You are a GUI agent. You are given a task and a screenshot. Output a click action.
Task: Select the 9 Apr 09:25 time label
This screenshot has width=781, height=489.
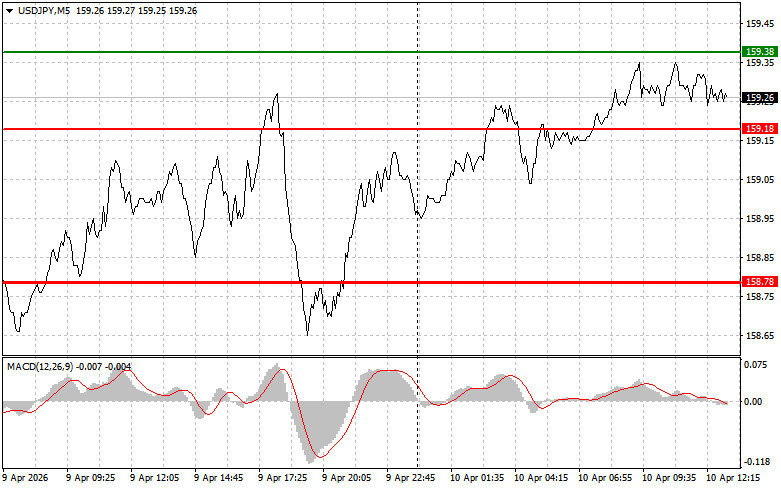(90, 478)
